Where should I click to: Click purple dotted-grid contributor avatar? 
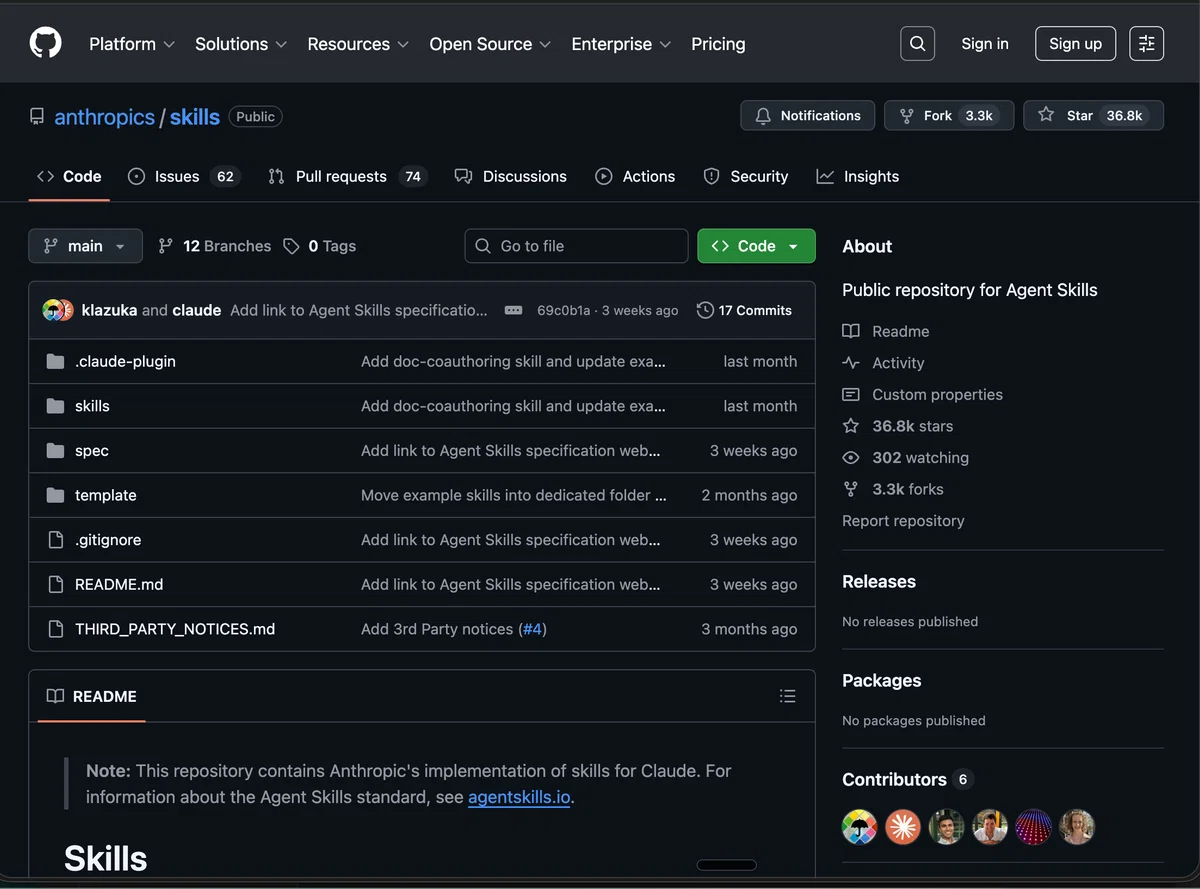coord(1034,827)
